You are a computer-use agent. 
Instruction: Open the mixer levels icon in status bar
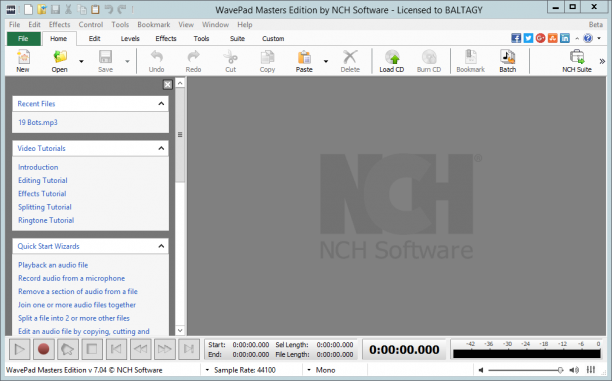pyautogui.click(x=591, y=370)
